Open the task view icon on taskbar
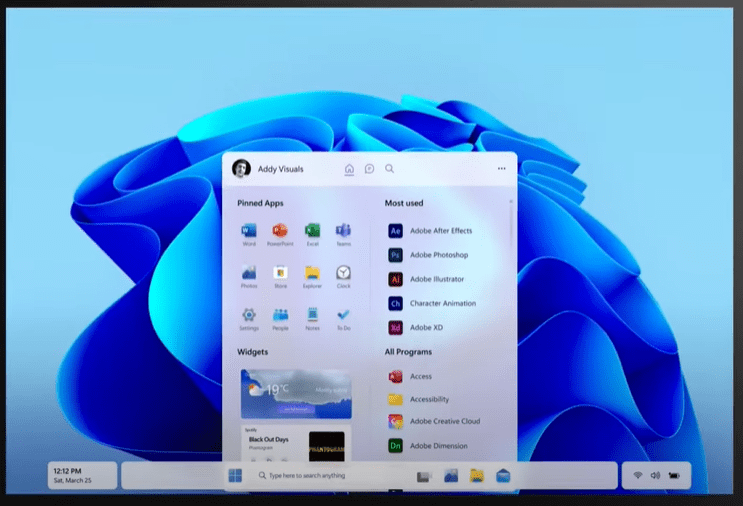The width and height of the screenshot is (743, 506). [x=424, y=476]
